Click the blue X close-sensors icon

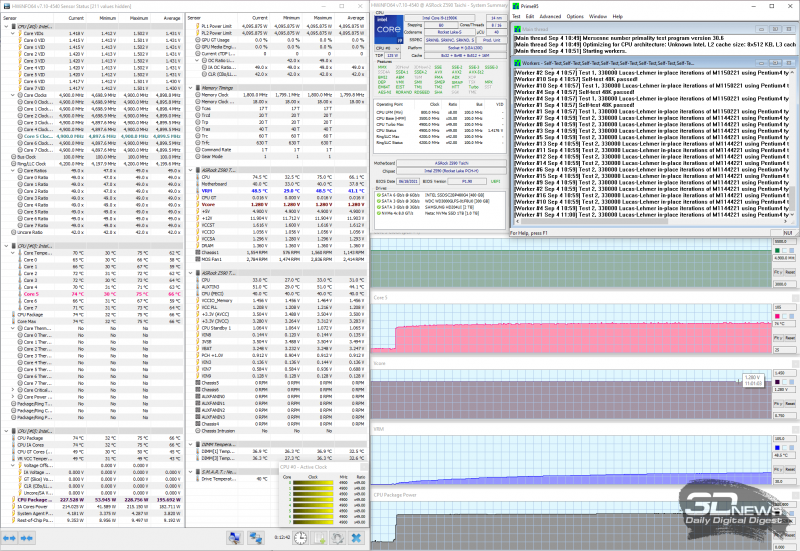click(x=357, y=538)
